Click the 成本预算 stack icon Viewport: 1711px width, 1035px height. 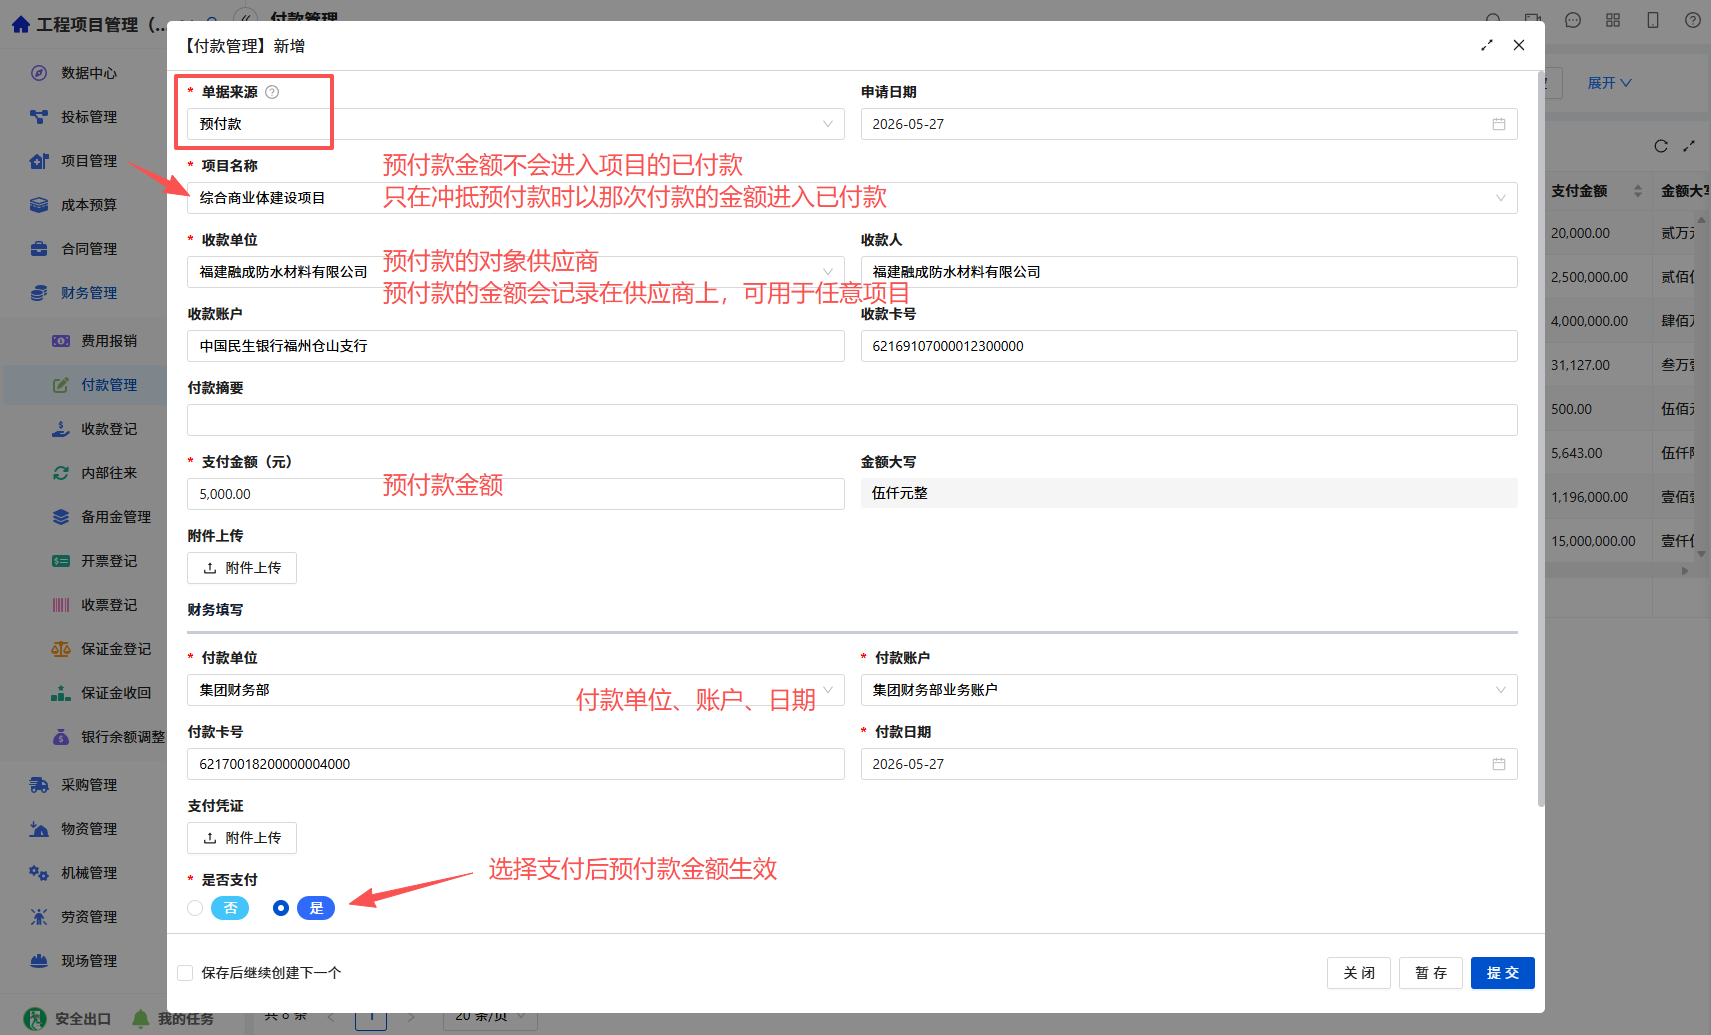39,205
